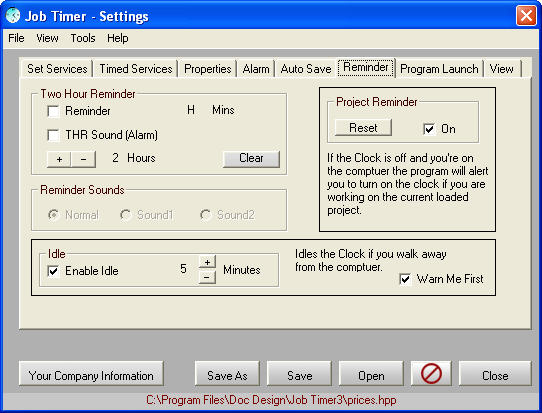Decrease idle minutes with the minus button
The height and width of the screenshot is (413, 542).
pyautogui.click(x=207, y=277)
